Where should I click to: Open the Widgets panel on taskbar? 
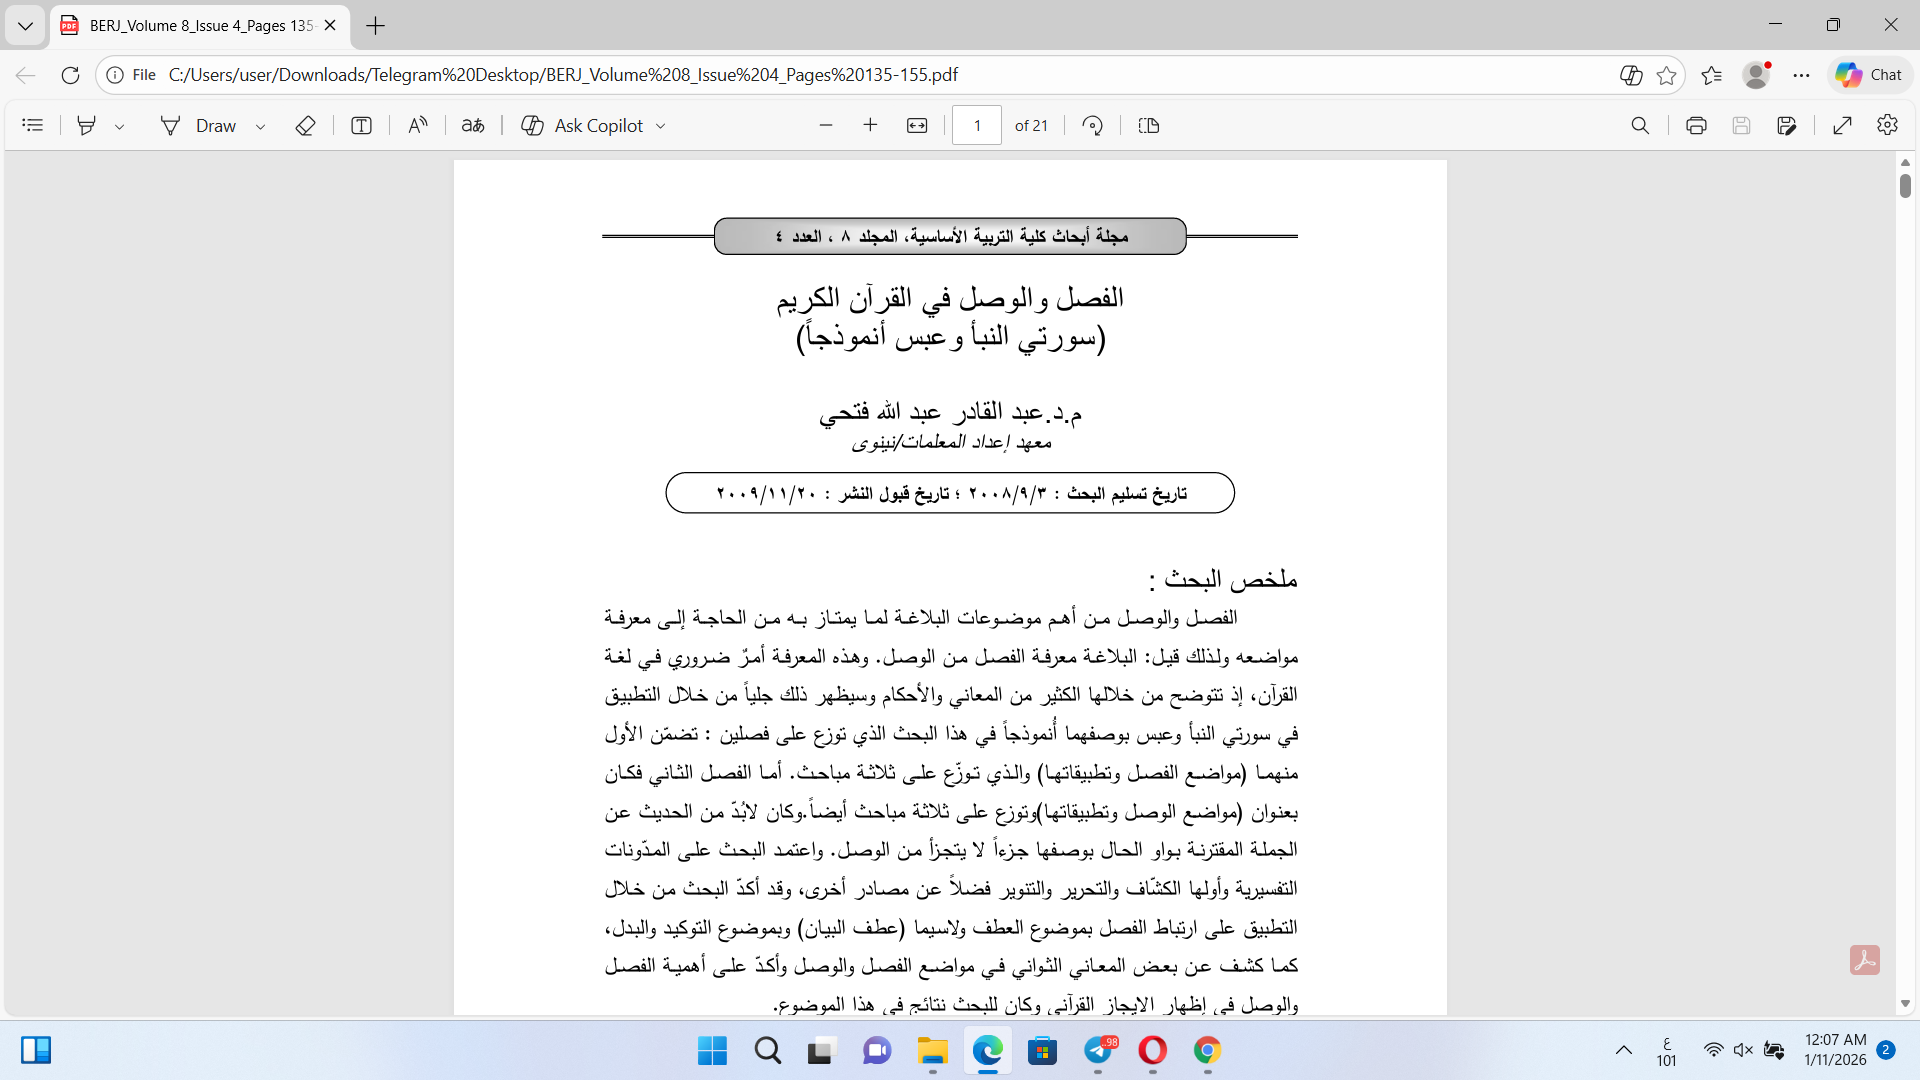(36, 1050)
